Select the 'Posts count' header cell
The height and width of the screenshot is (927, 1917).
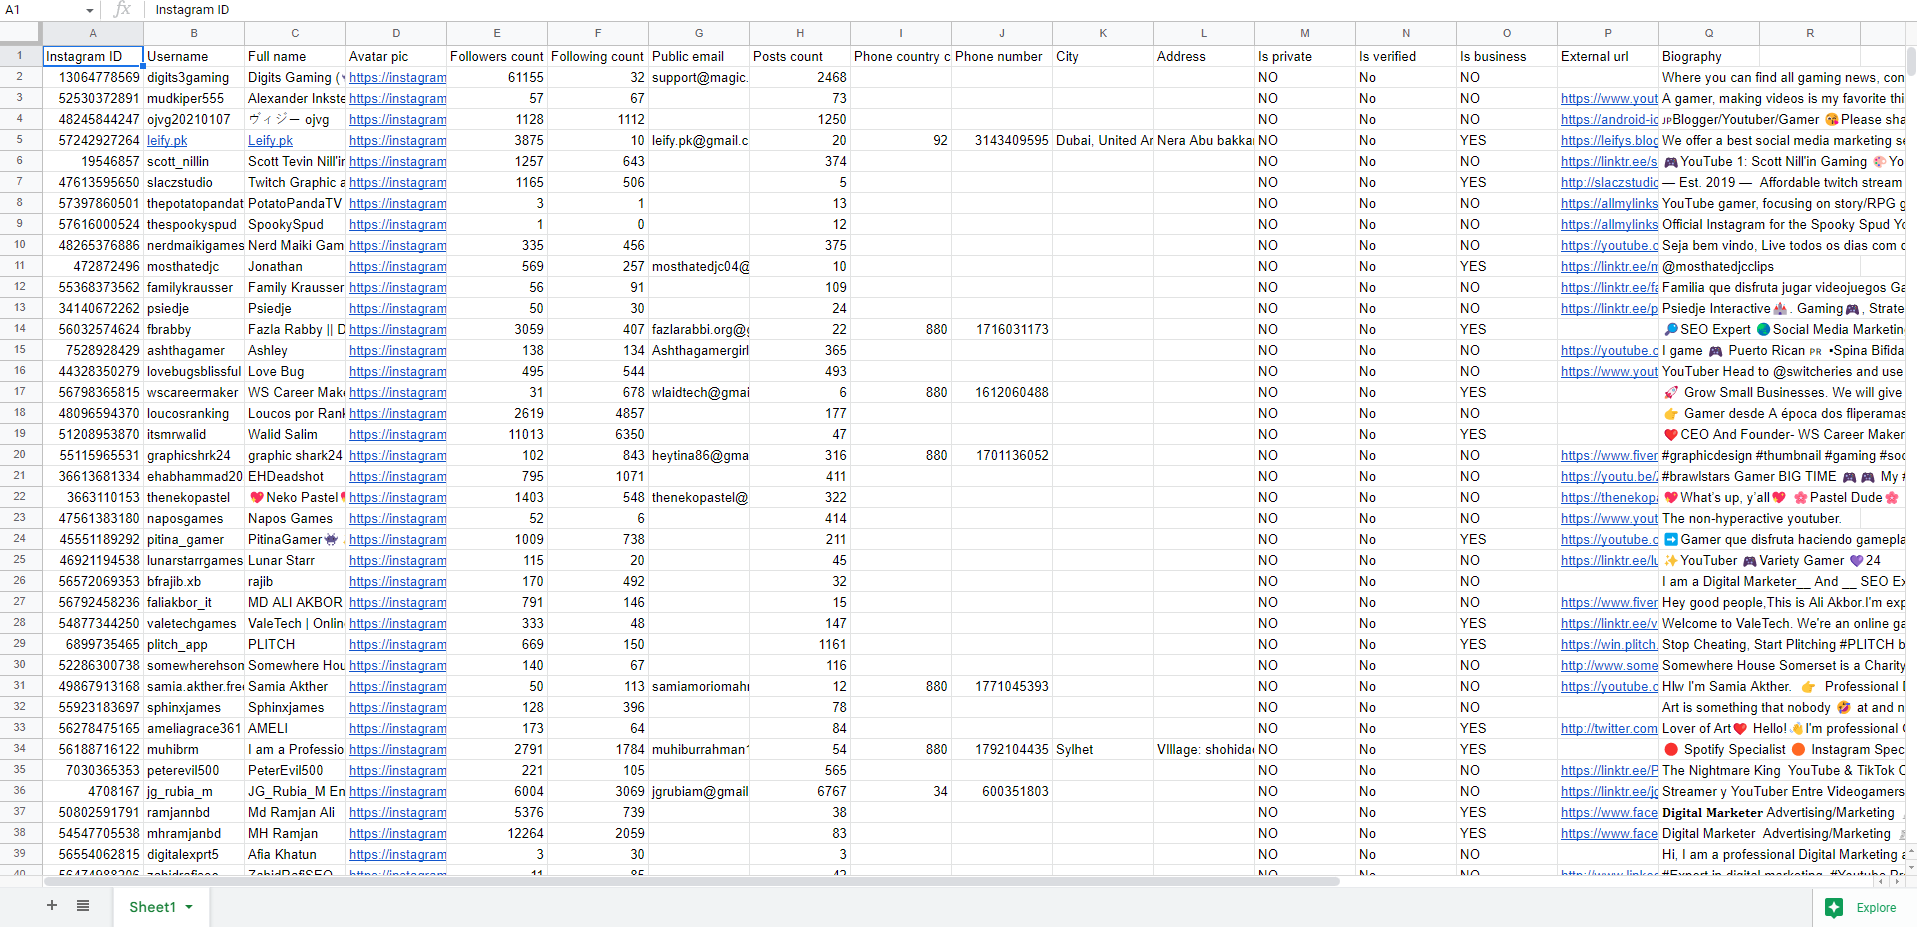coord(800,56)
